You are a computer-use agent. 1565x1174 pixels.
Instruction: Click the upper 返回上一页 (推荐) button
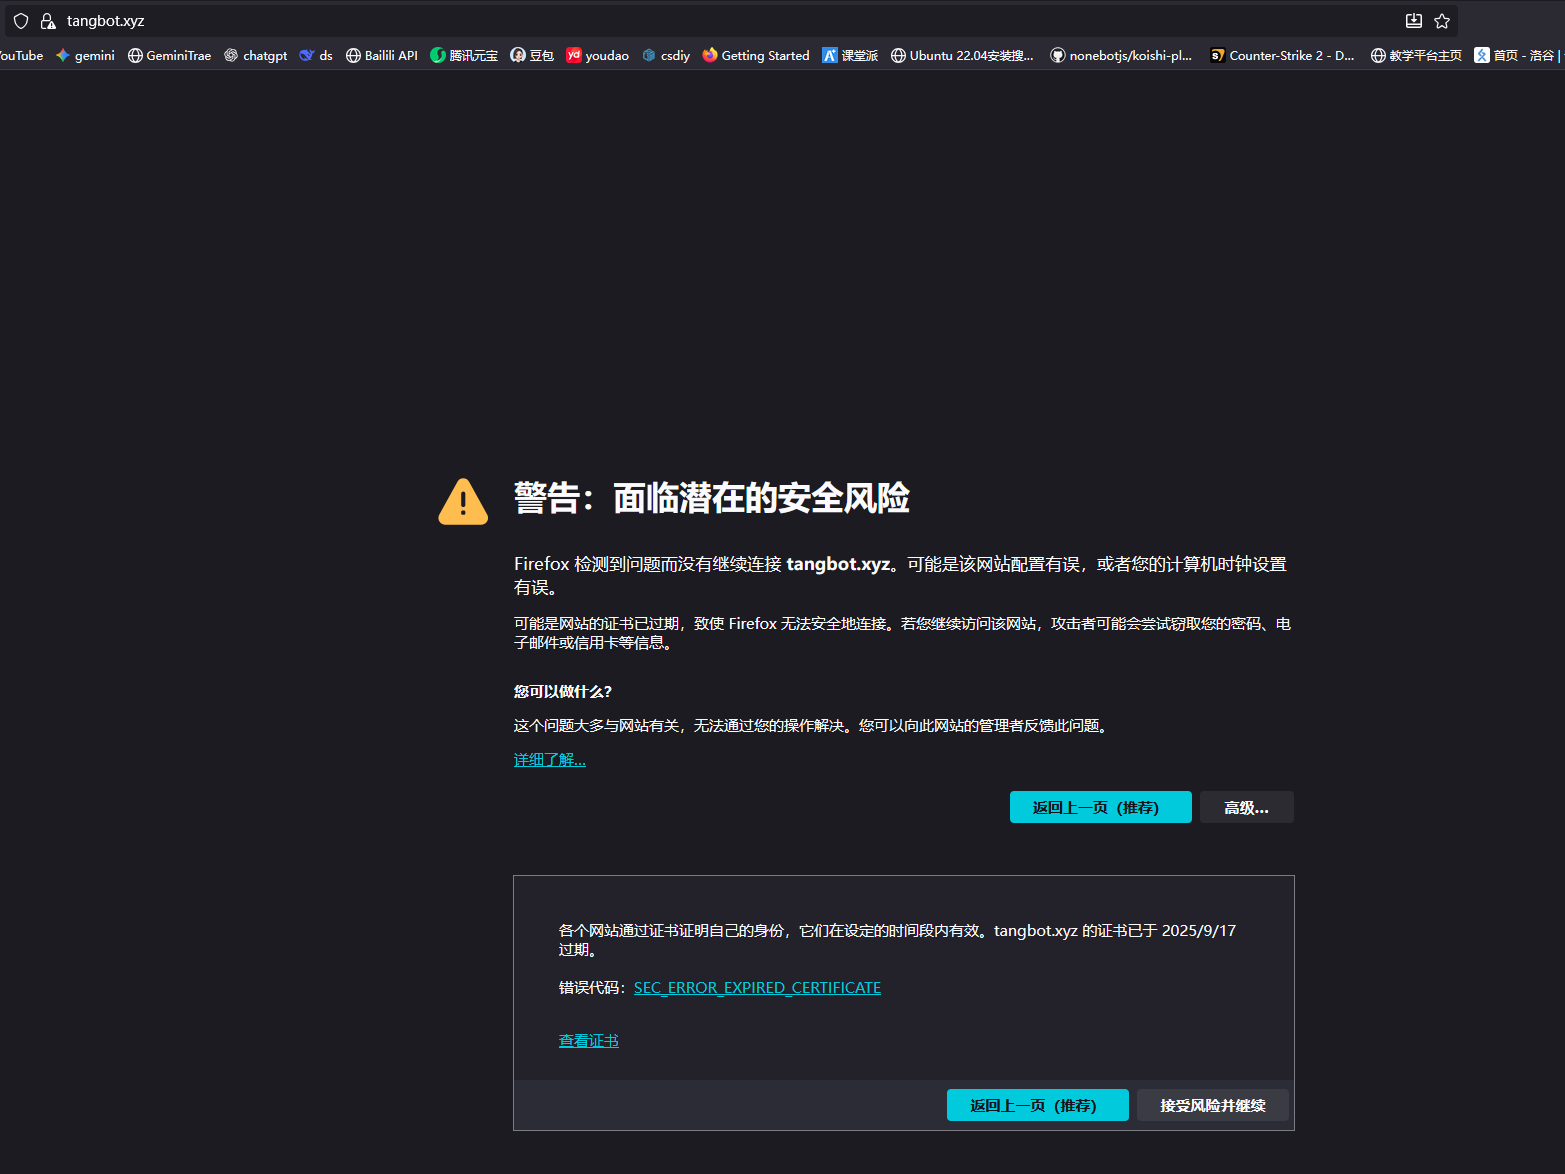pos(1100,808)
